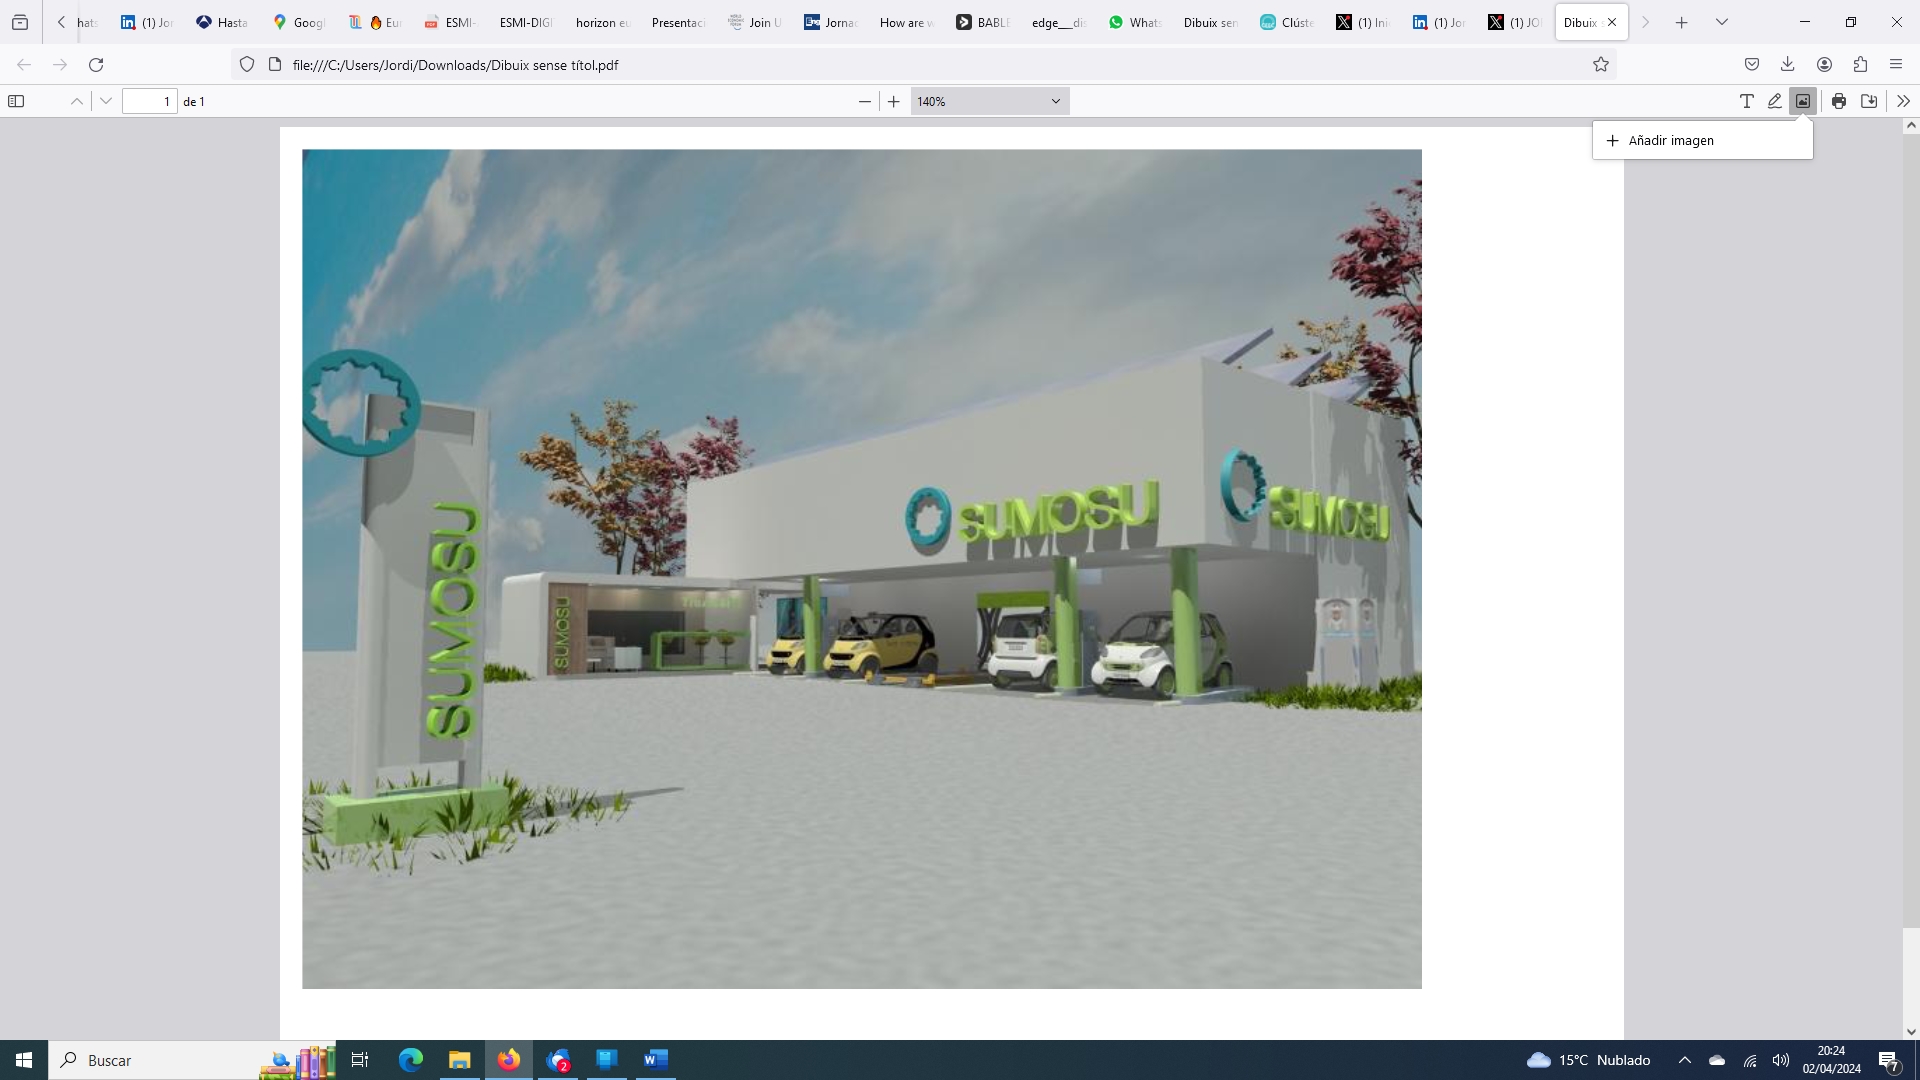This screenshot has width=1920, height=1080.
Task: Open the PDF tools overflow menu
Action: click(x=1903, y=101)
